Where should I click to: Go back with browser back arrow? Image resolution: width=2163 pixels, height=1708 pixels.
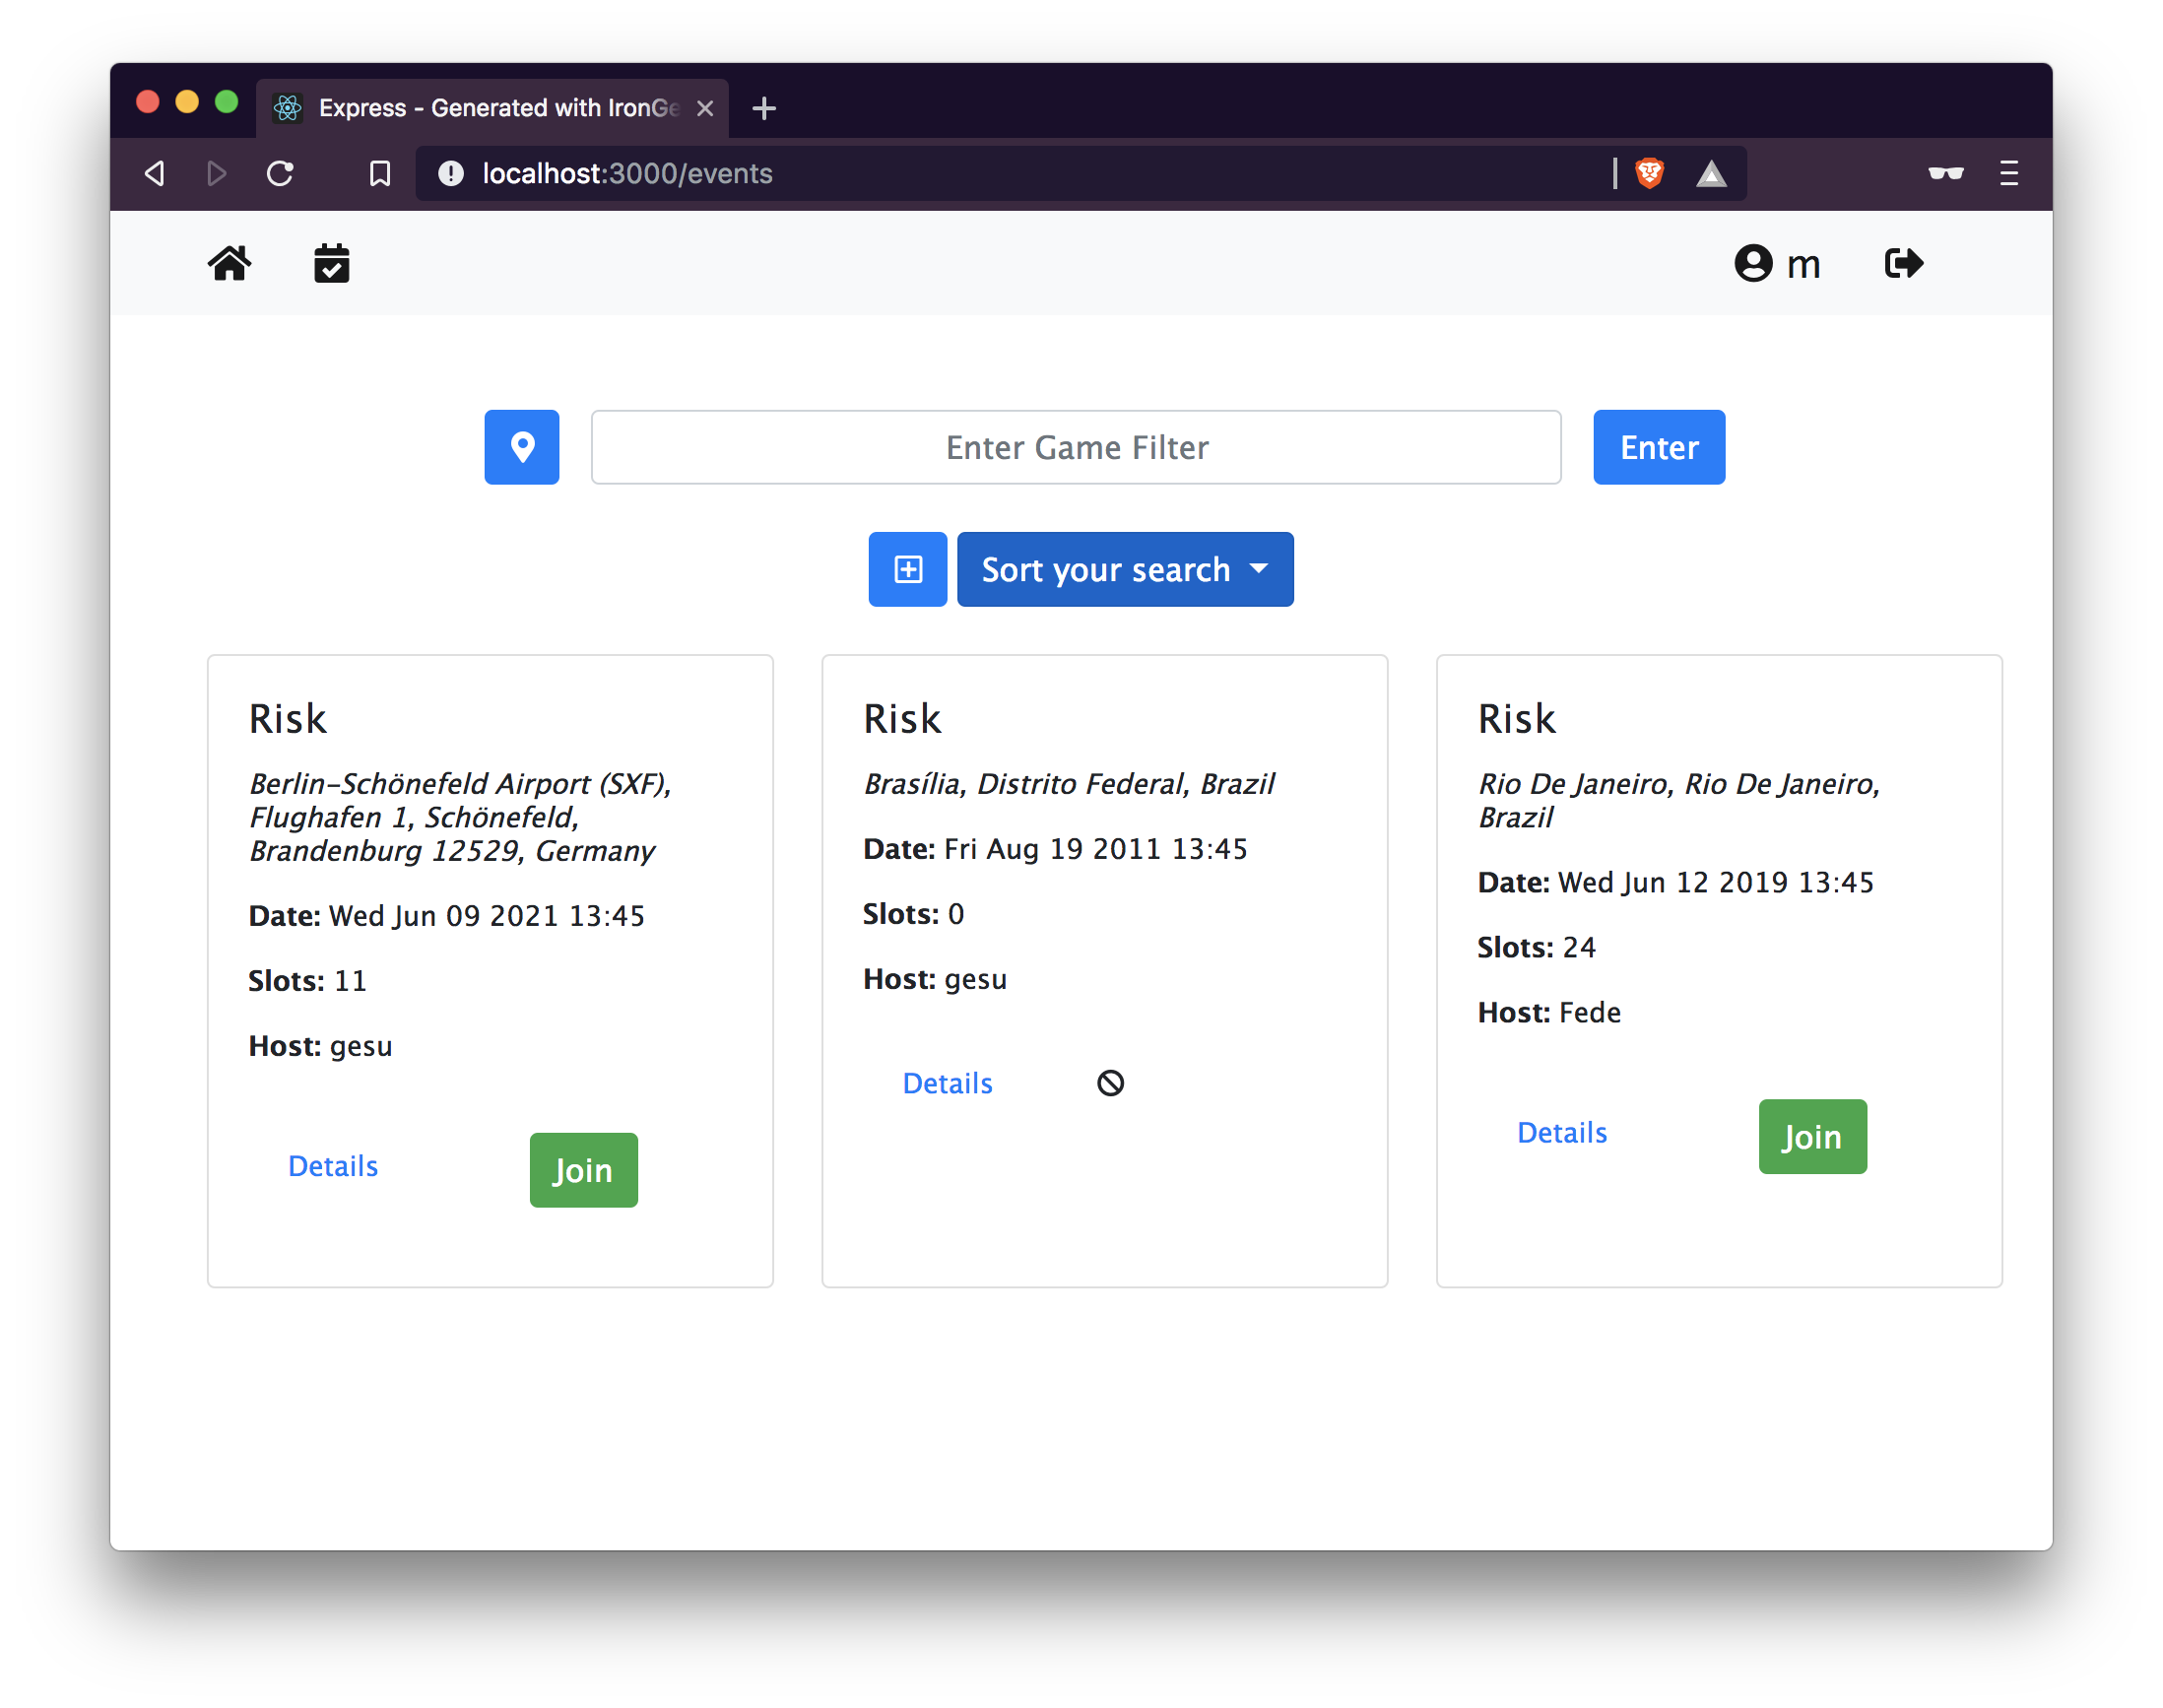tap(154, 174)
